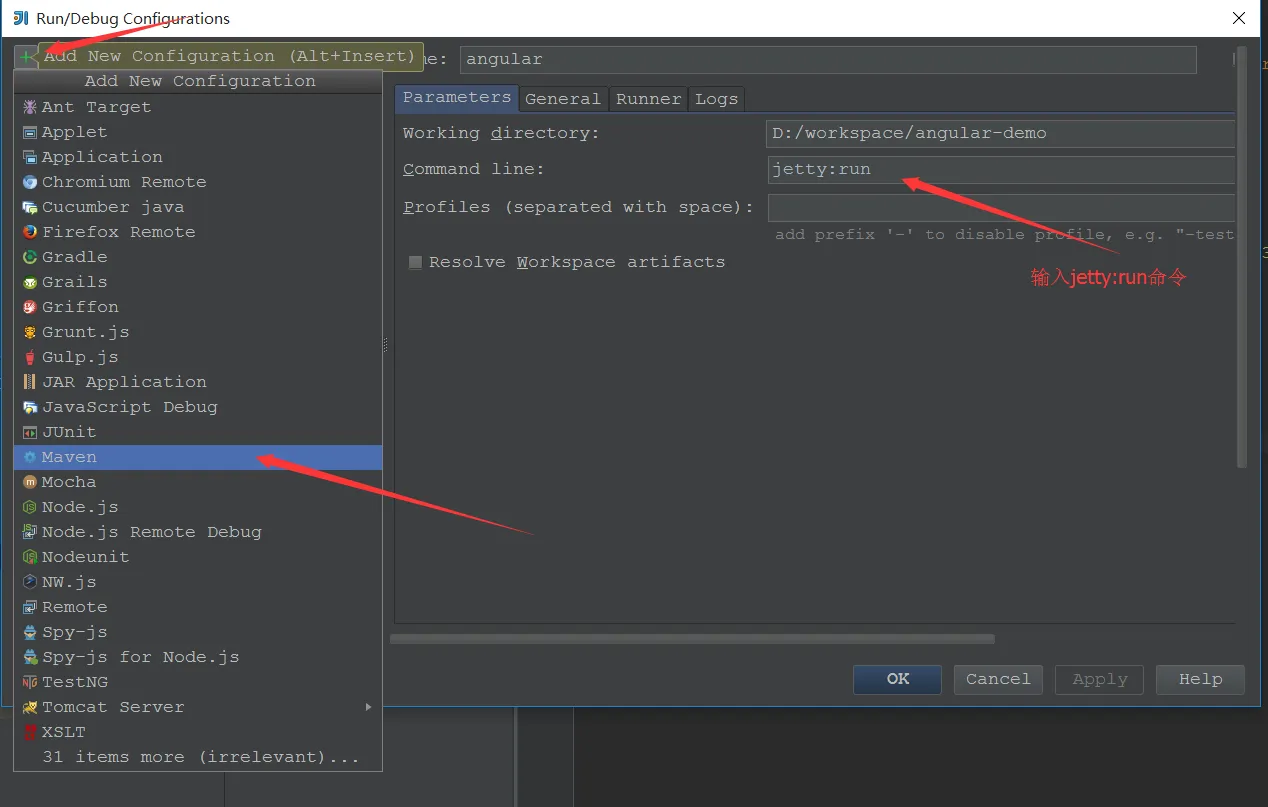Close the Run/Debug Configurations dialog

(x=1239, y=18)
